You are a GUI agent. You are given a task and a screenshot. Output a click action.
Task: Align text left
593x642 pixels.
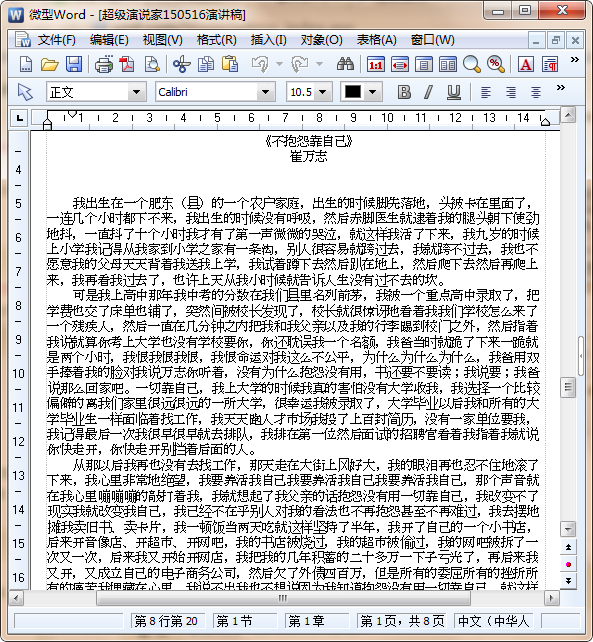point(486,92)
